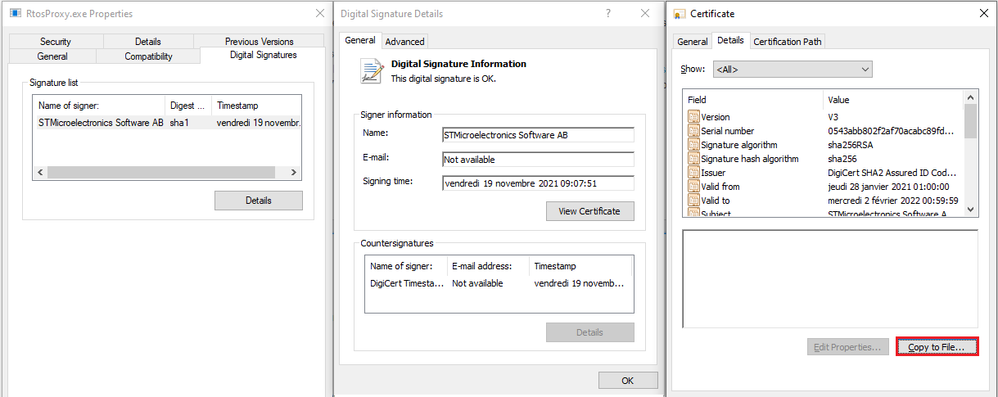
Task: Click left scroll arrow of Signature list
Action: 41,172
